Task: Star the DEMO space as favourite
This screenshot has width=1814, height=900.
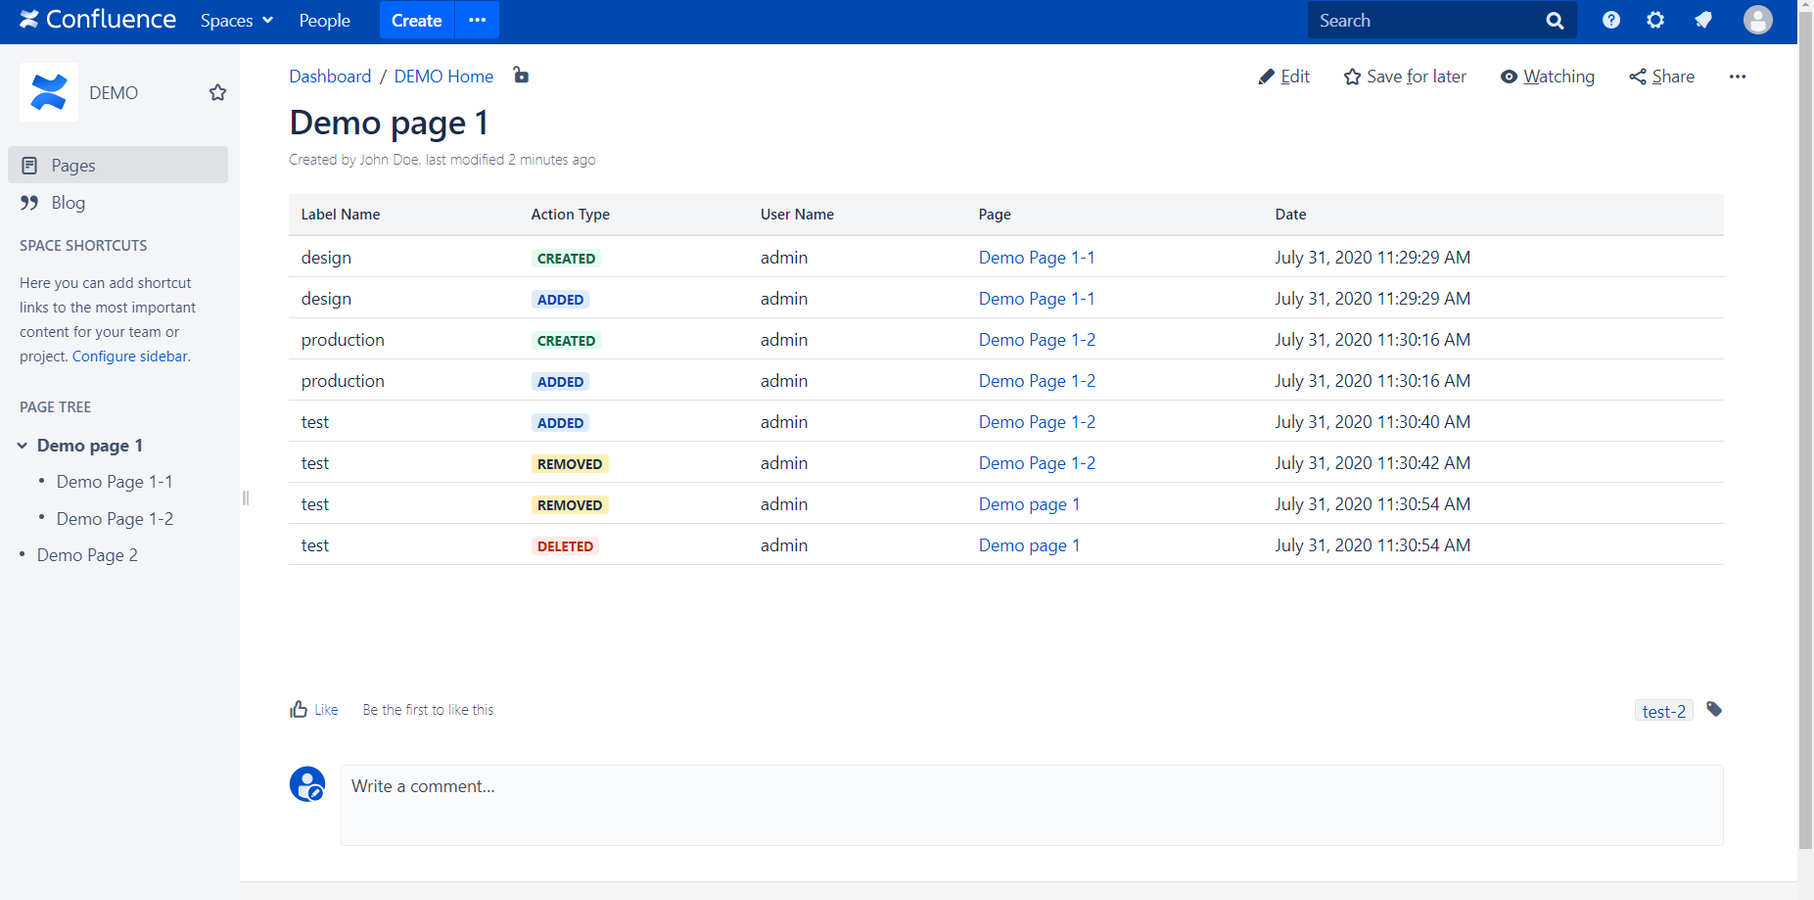Action: [x=217, y=93]
